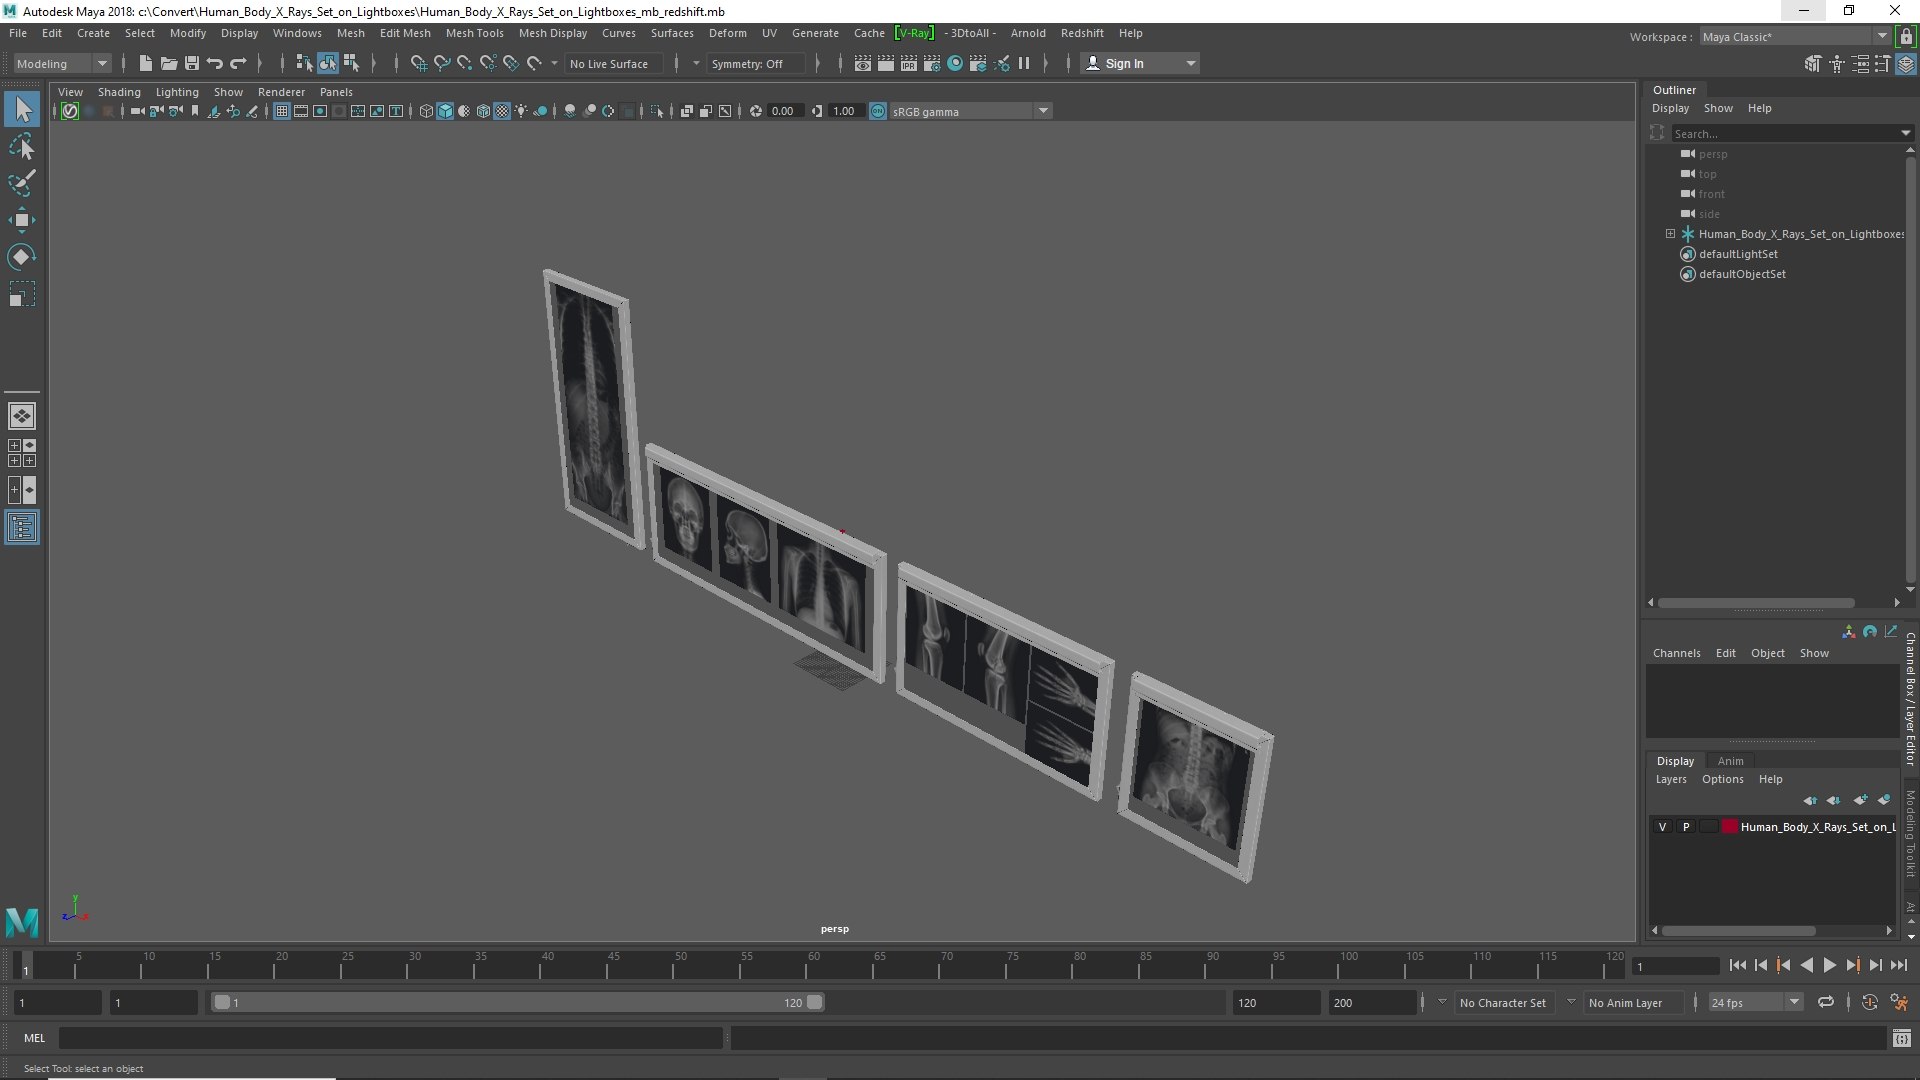Toggle loop playback mode
Image resolution: width=1920 pixels, height=1080 pixels.
click(1826, 1002)
